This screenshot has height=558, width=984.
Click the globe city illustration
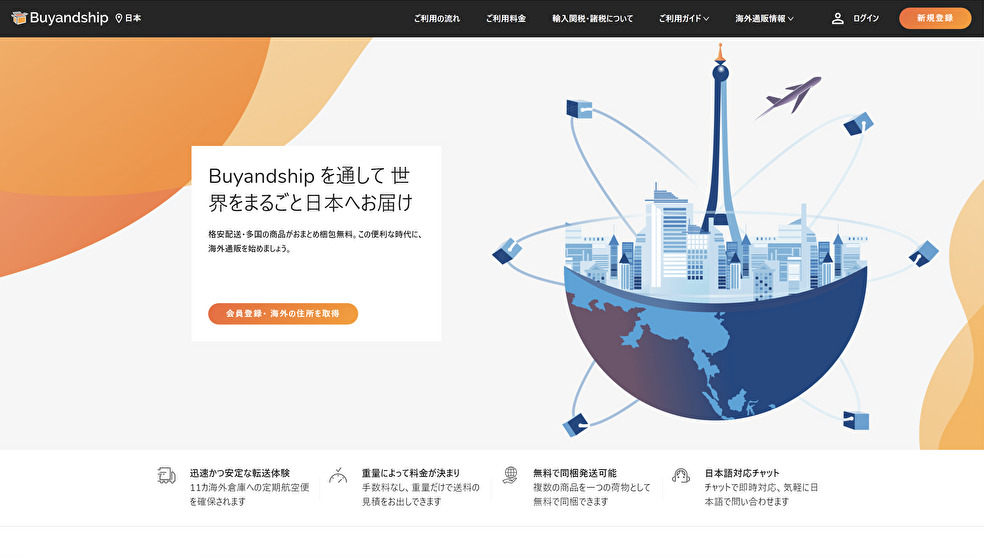[715, 242]
